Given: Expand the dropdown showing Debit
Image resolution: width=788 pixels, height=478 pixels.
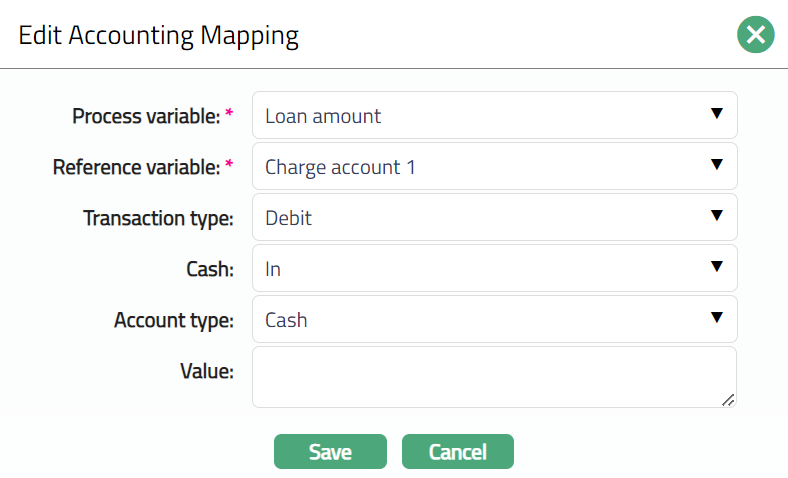Looking at the screenshot, I should 480,218.
